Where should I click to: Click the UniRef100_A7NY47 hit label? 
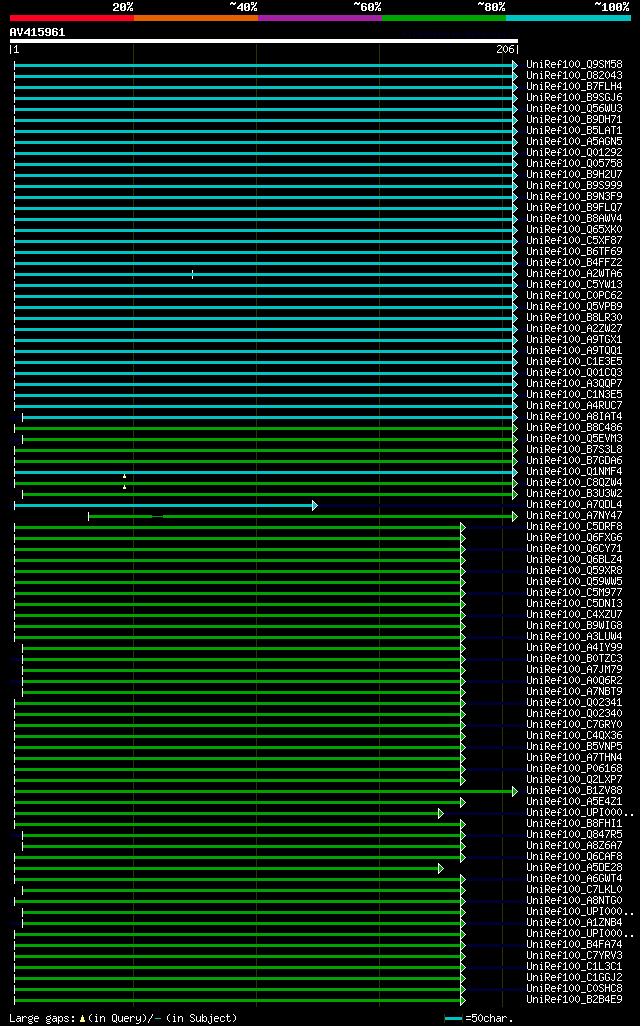coord(575,516)
